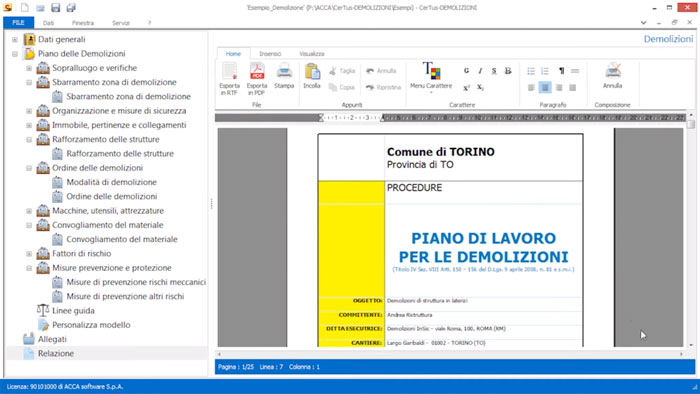
Task: Expand Immobile, pertinenze e collegamenti
Action: [x=29, y=125]
